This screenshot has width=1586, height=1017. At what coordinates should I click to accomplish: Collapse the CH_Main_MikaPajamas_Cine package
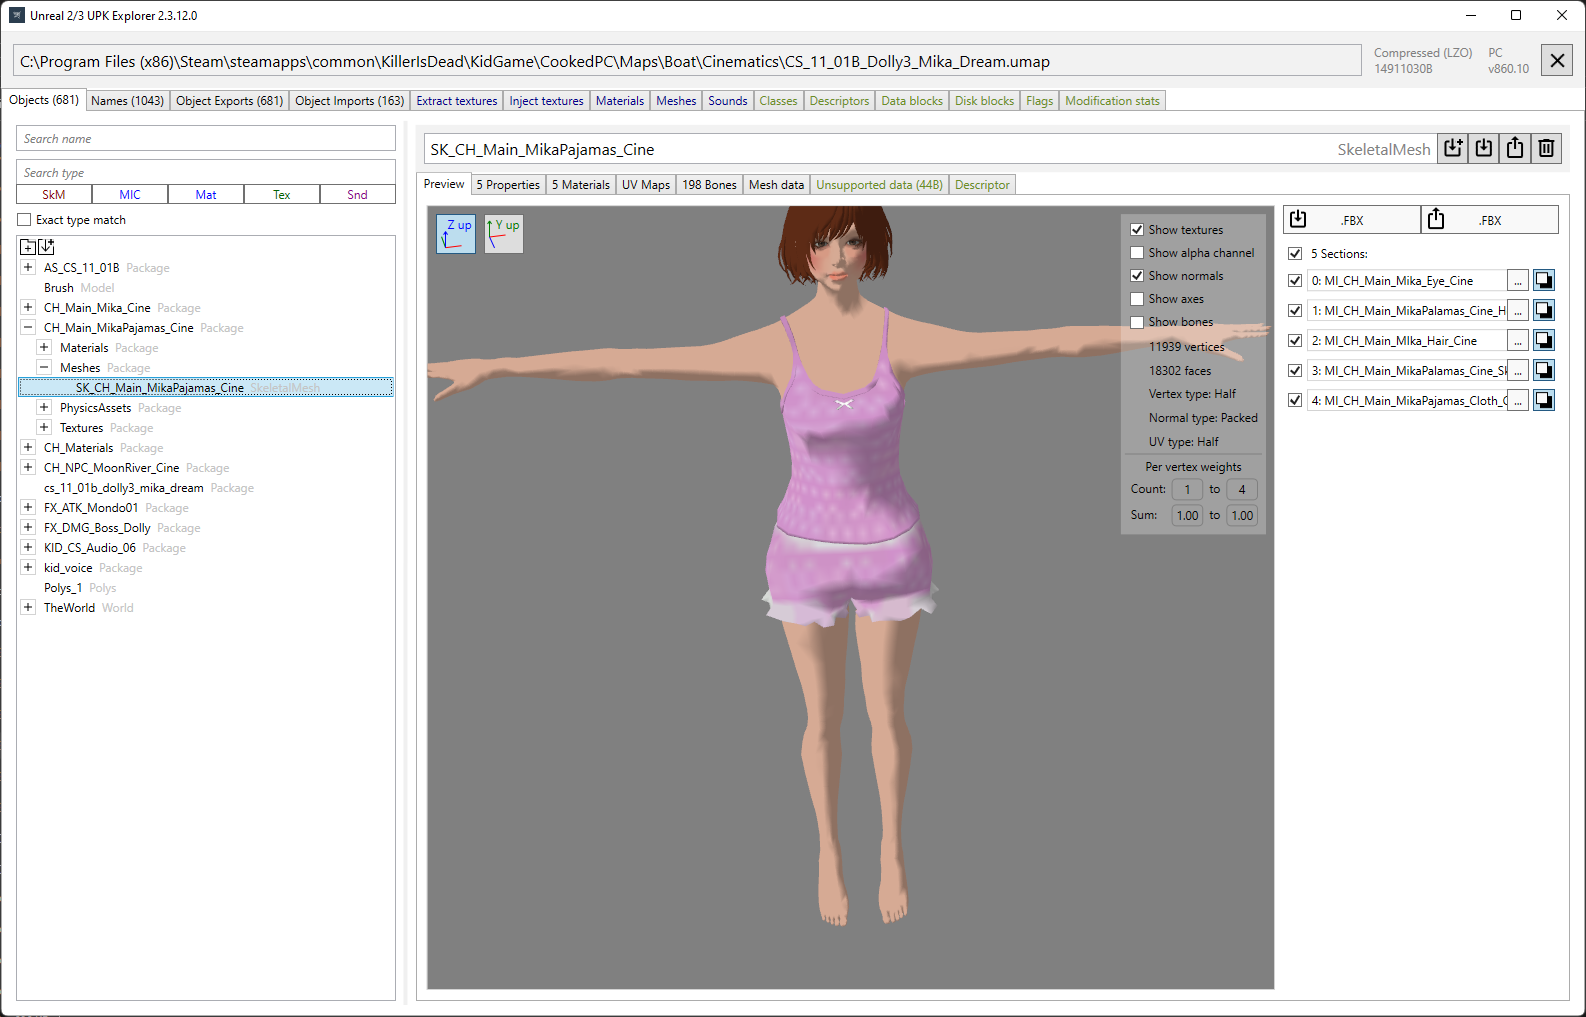coord(28,328)
